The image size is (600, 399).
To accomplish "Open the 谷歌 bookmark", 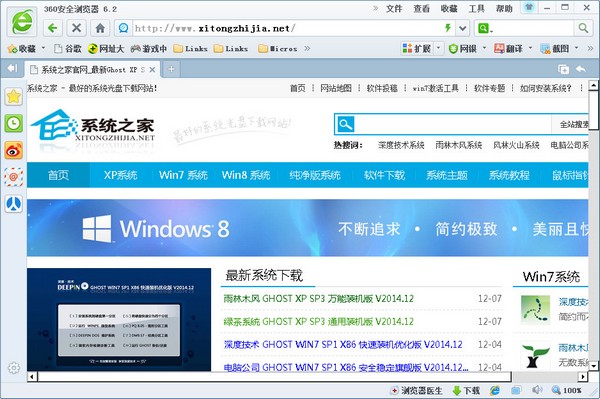I will pyautogui.click(x=68, y=49).
